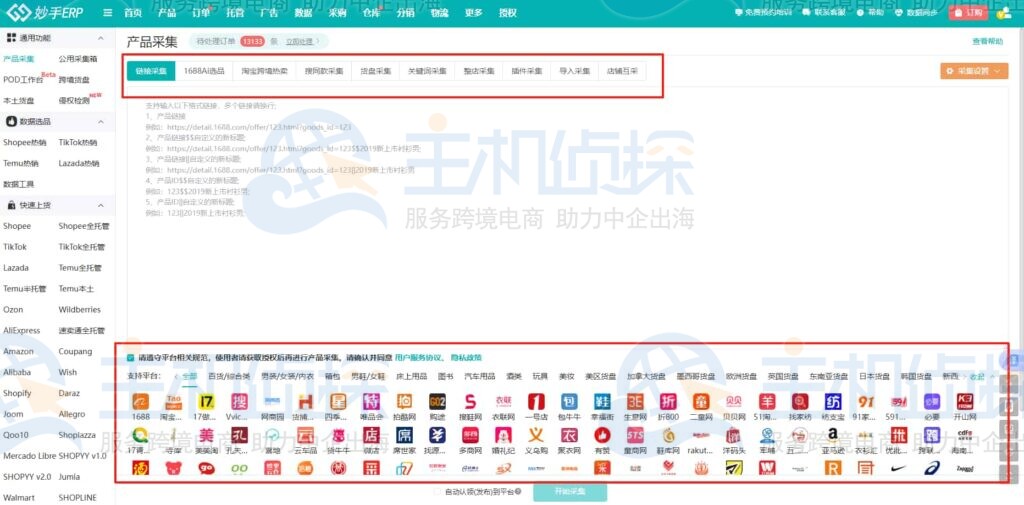1024x505 pixels.
Task: Click the 折800 platform icon
Action: pos(668,401)
